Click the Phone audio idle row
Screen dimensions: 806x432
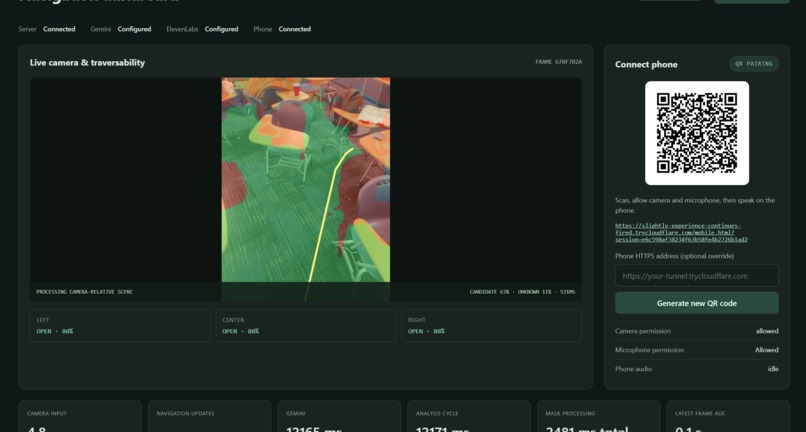697,369
